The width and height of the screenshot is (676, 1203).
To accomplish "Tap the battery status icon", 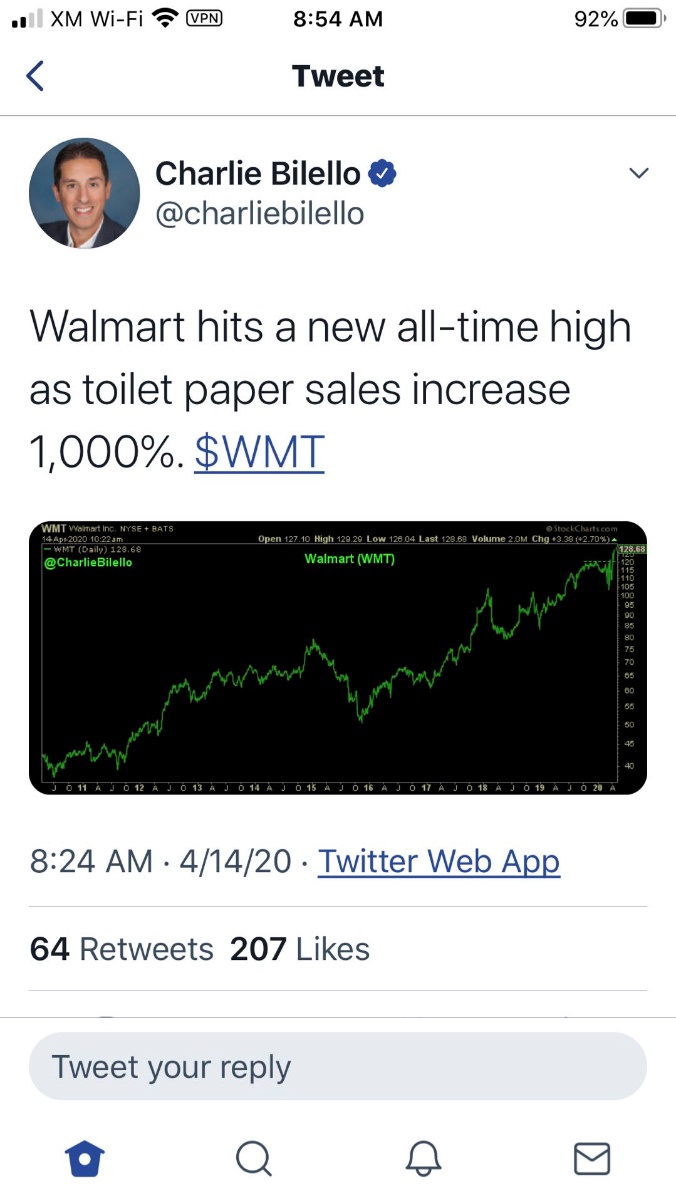I will pos(644,19).
